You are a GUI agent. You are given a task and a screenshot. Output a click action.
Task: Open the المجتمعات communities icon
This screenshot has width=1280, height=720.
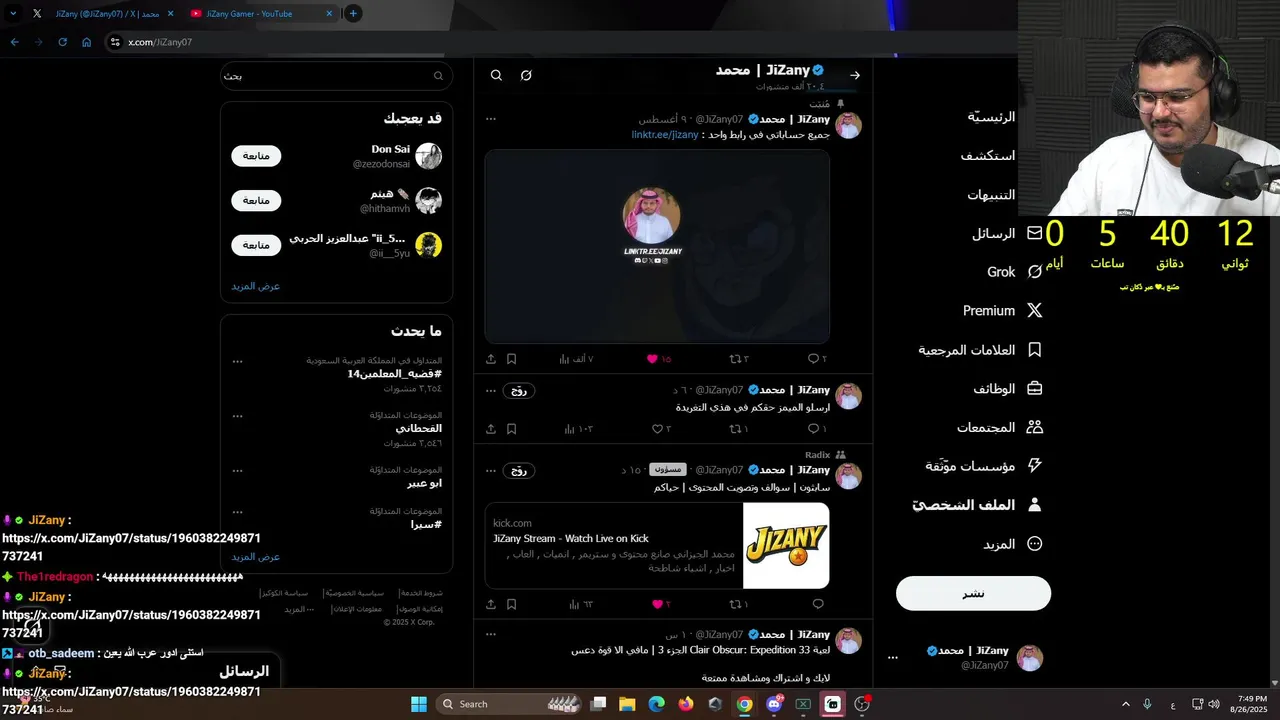[x=1035, y=427]
